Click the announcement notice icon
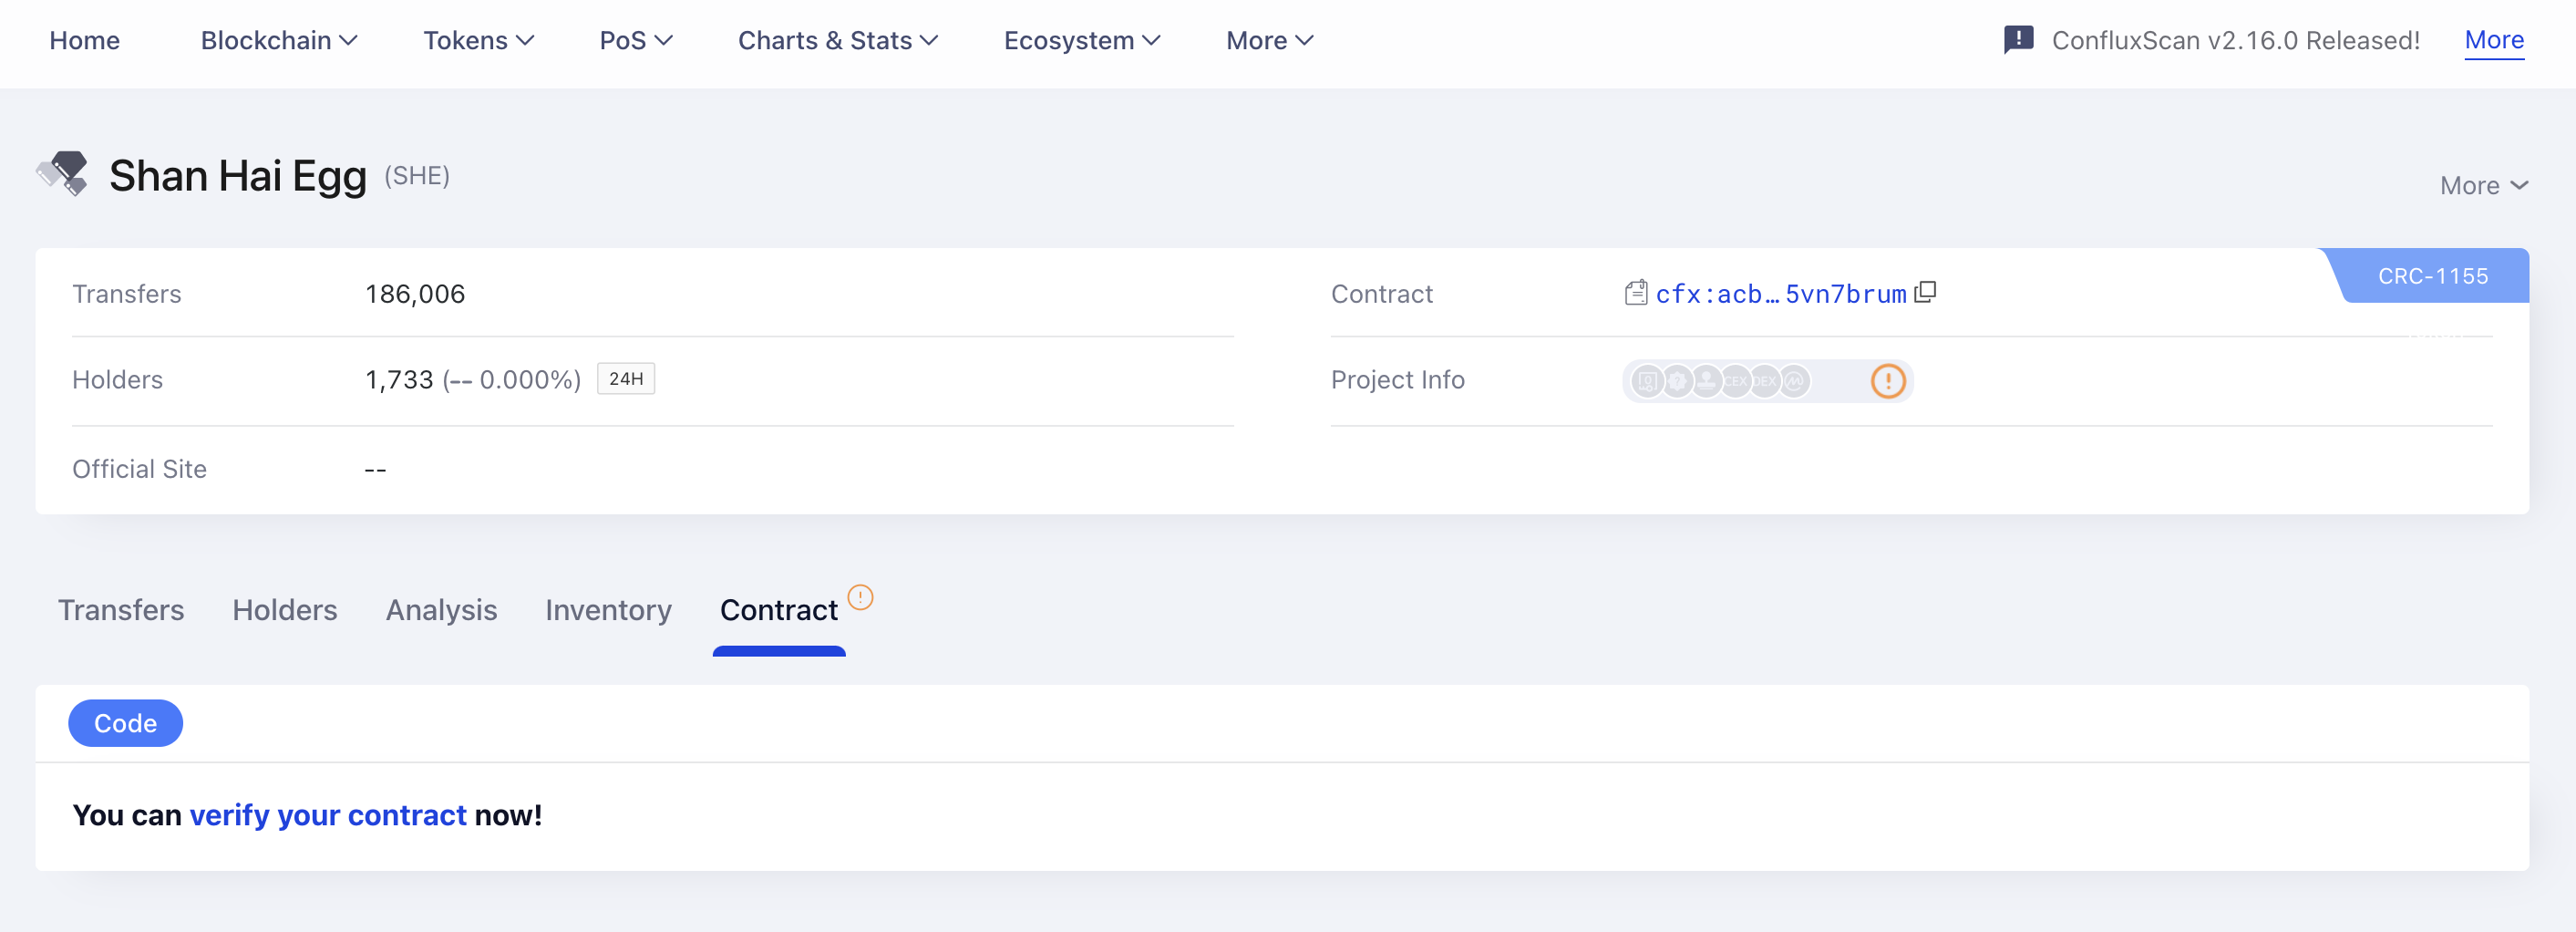Screen dimensions: 2576x932 click(x=2018, y=40)
